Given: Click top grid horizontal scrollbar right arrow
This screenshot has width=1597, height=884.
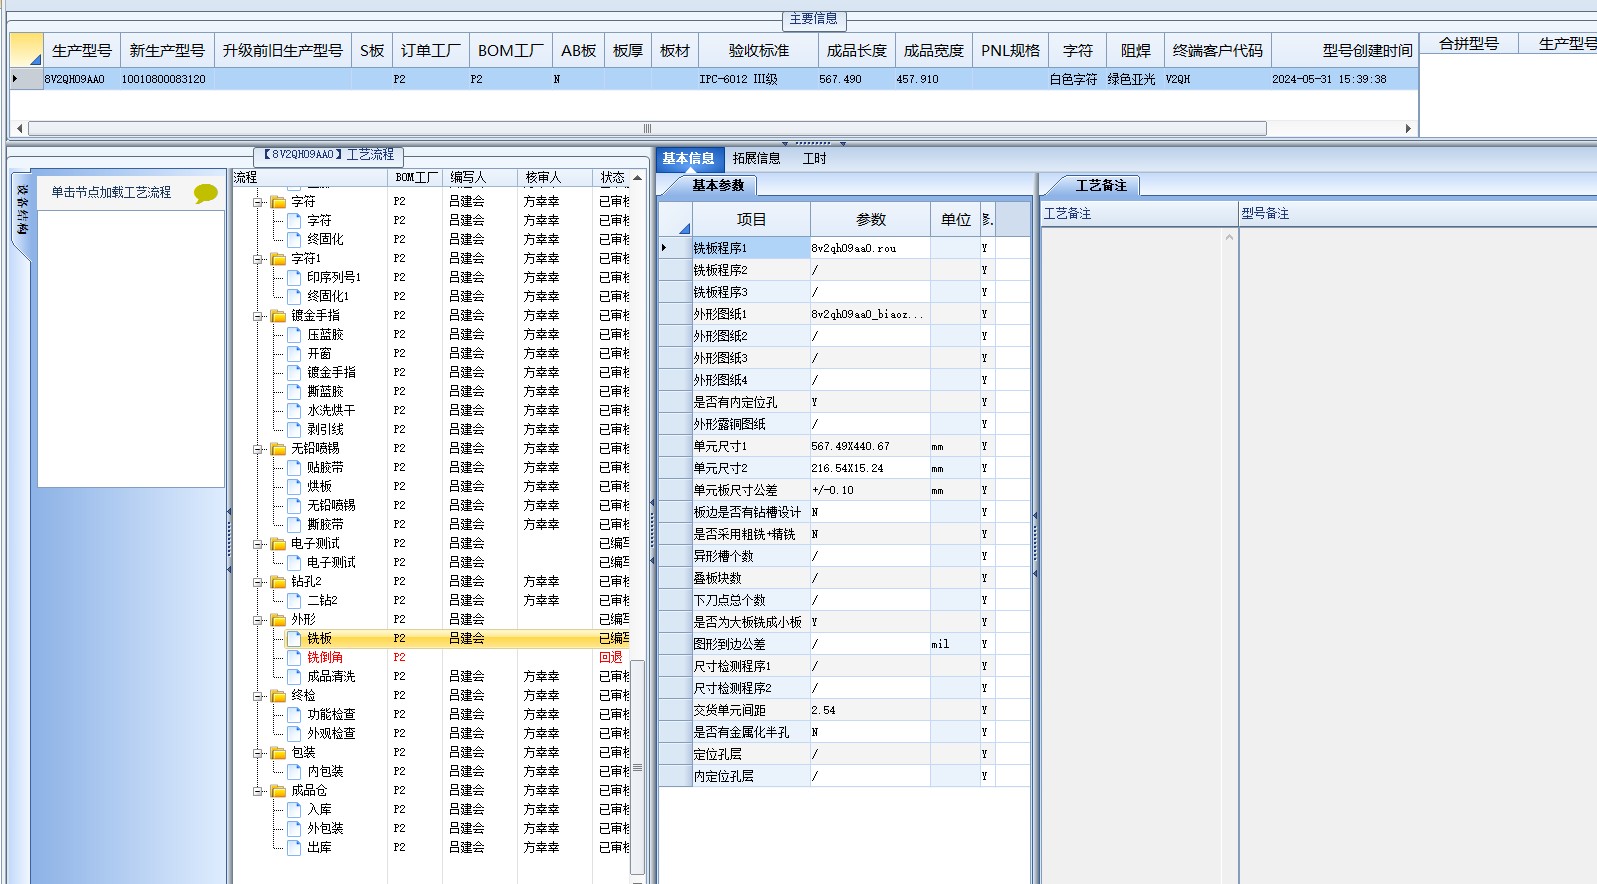Looking at the screenshot, I should [x=1408, y=128].
